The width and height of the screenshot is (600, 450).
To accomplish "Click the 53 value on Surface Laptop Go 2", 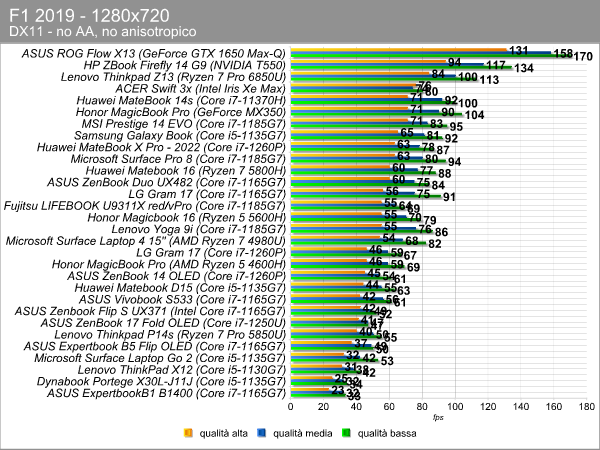I will 387,361.
